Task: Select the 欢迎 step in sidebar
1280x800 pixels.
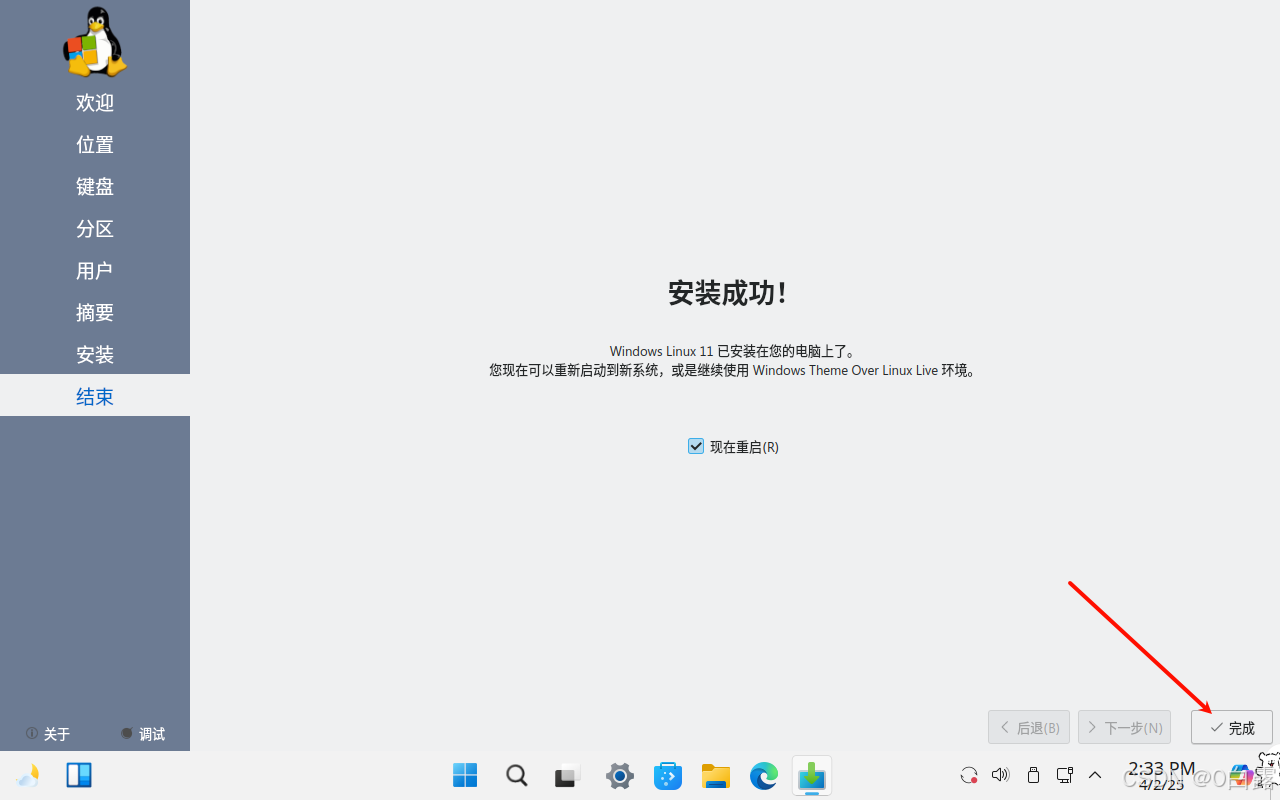Action: (95, 103)
